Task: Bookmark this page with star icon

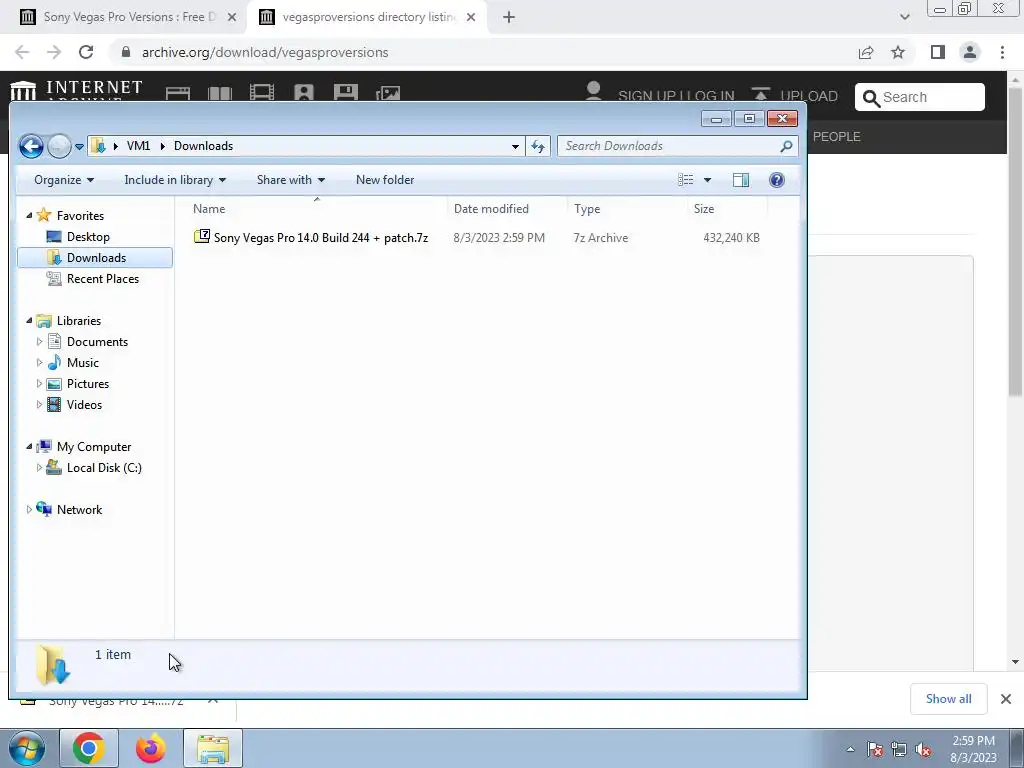Action: click(898, 52)
